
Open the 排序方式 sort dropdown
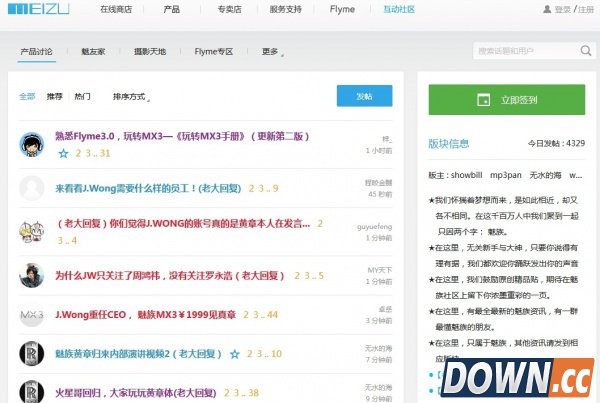(x=131, y=97)
